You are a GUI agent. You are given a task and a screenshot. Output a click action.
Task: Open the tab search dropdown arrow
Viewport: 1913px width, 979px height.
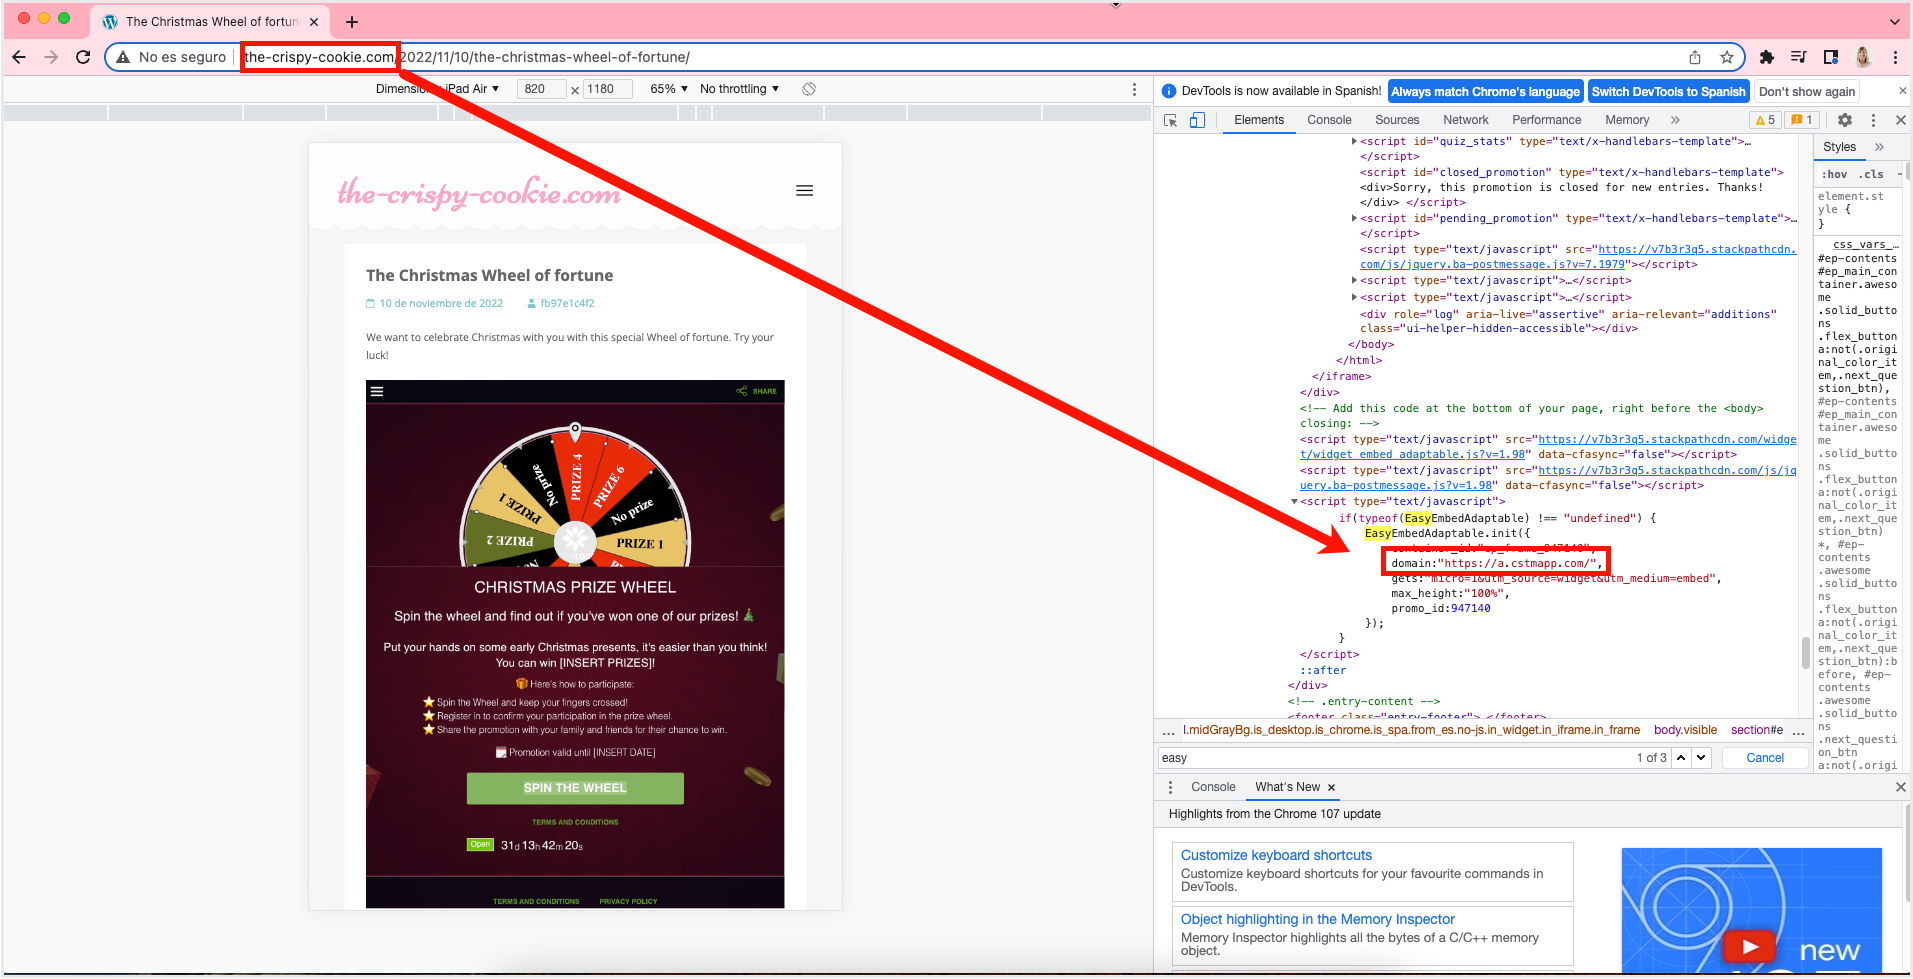pos(1894,21)
